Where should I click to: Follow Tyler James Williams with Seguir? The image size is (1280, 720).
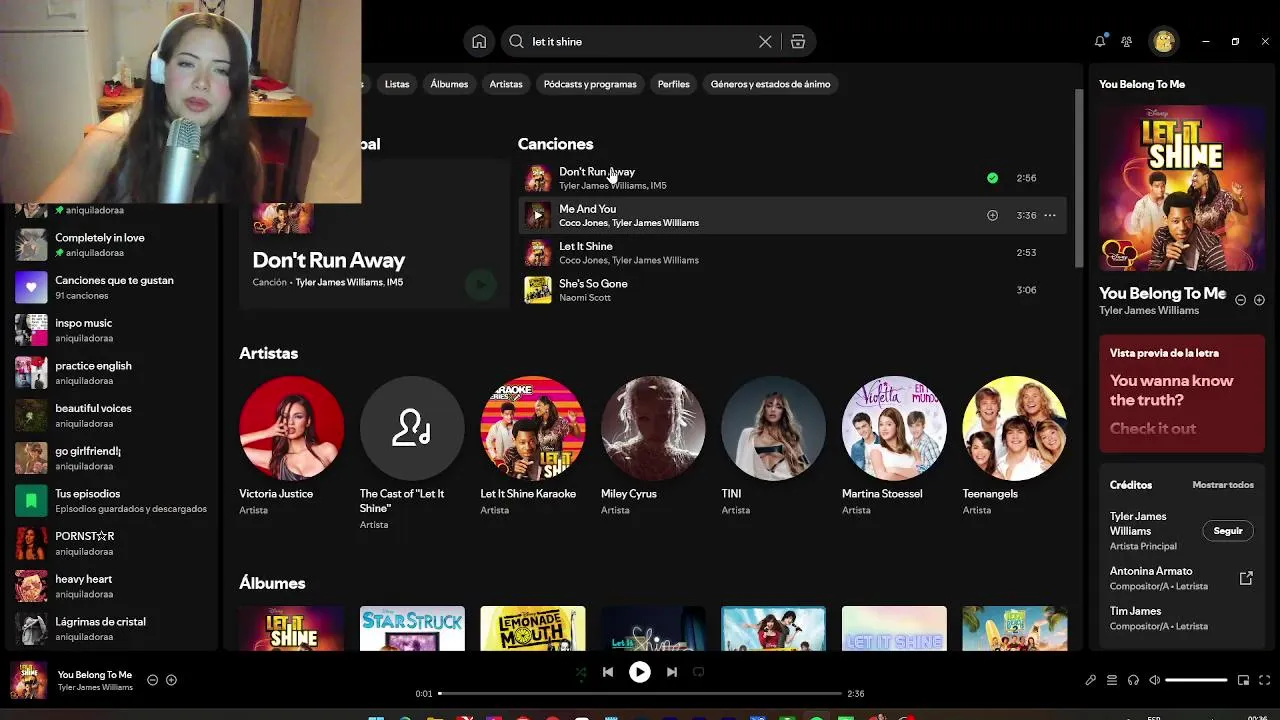tap(1228, 531)
